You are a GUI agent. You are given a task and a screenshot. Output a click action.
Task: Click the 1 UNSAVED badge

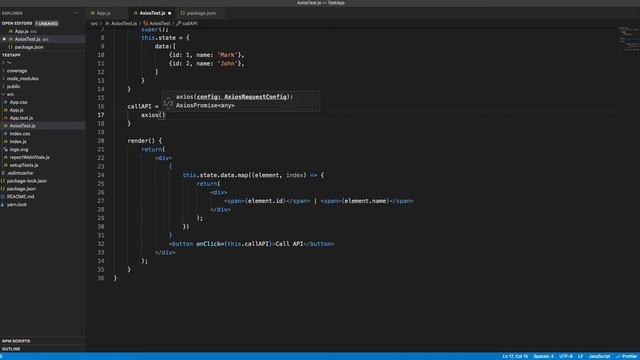pyautogui.click(x=47, y=24)
